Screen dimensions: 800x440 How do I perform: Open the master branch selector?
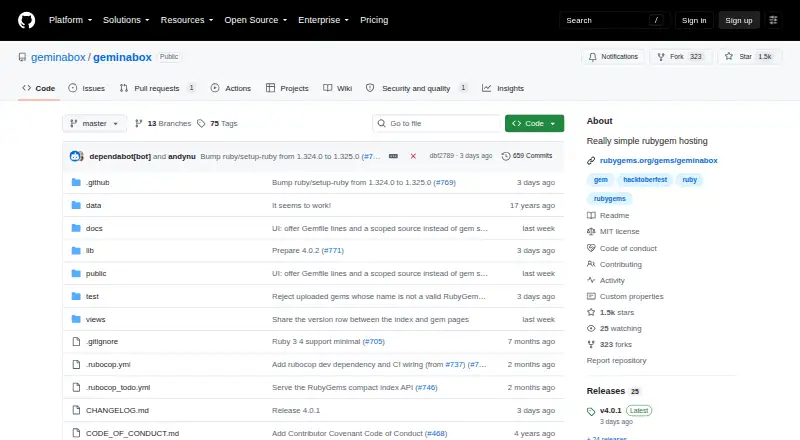pos(94,124)
